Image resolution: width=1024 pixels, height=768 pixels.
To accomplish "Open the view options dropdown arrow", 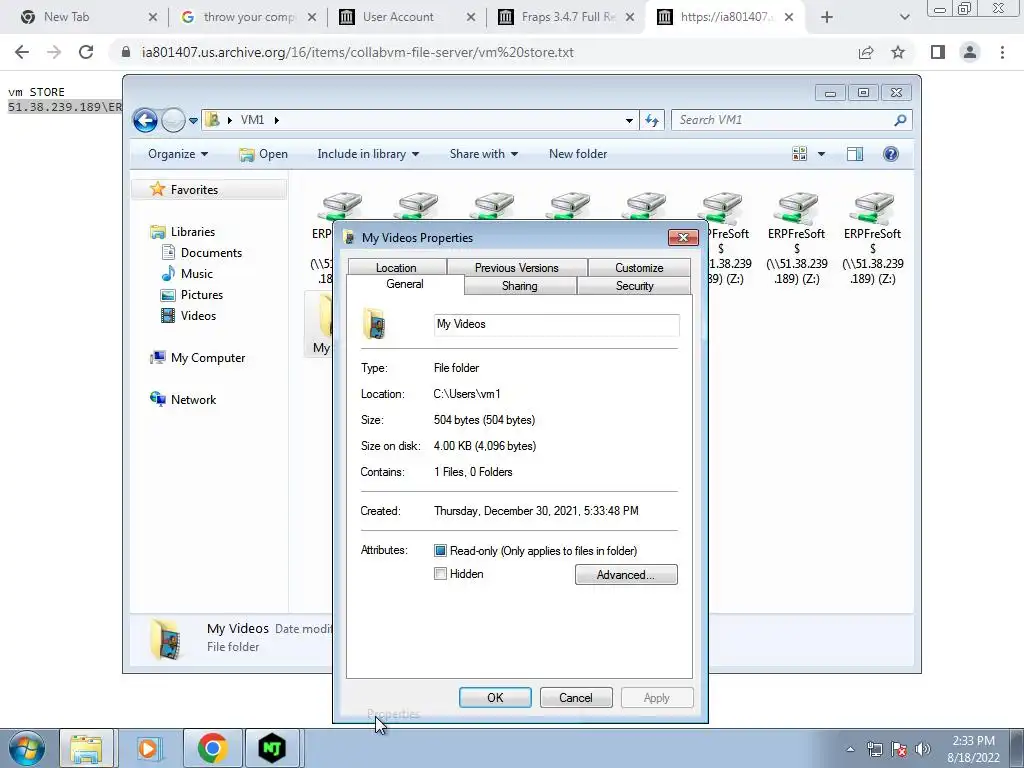I will [821, 154].
